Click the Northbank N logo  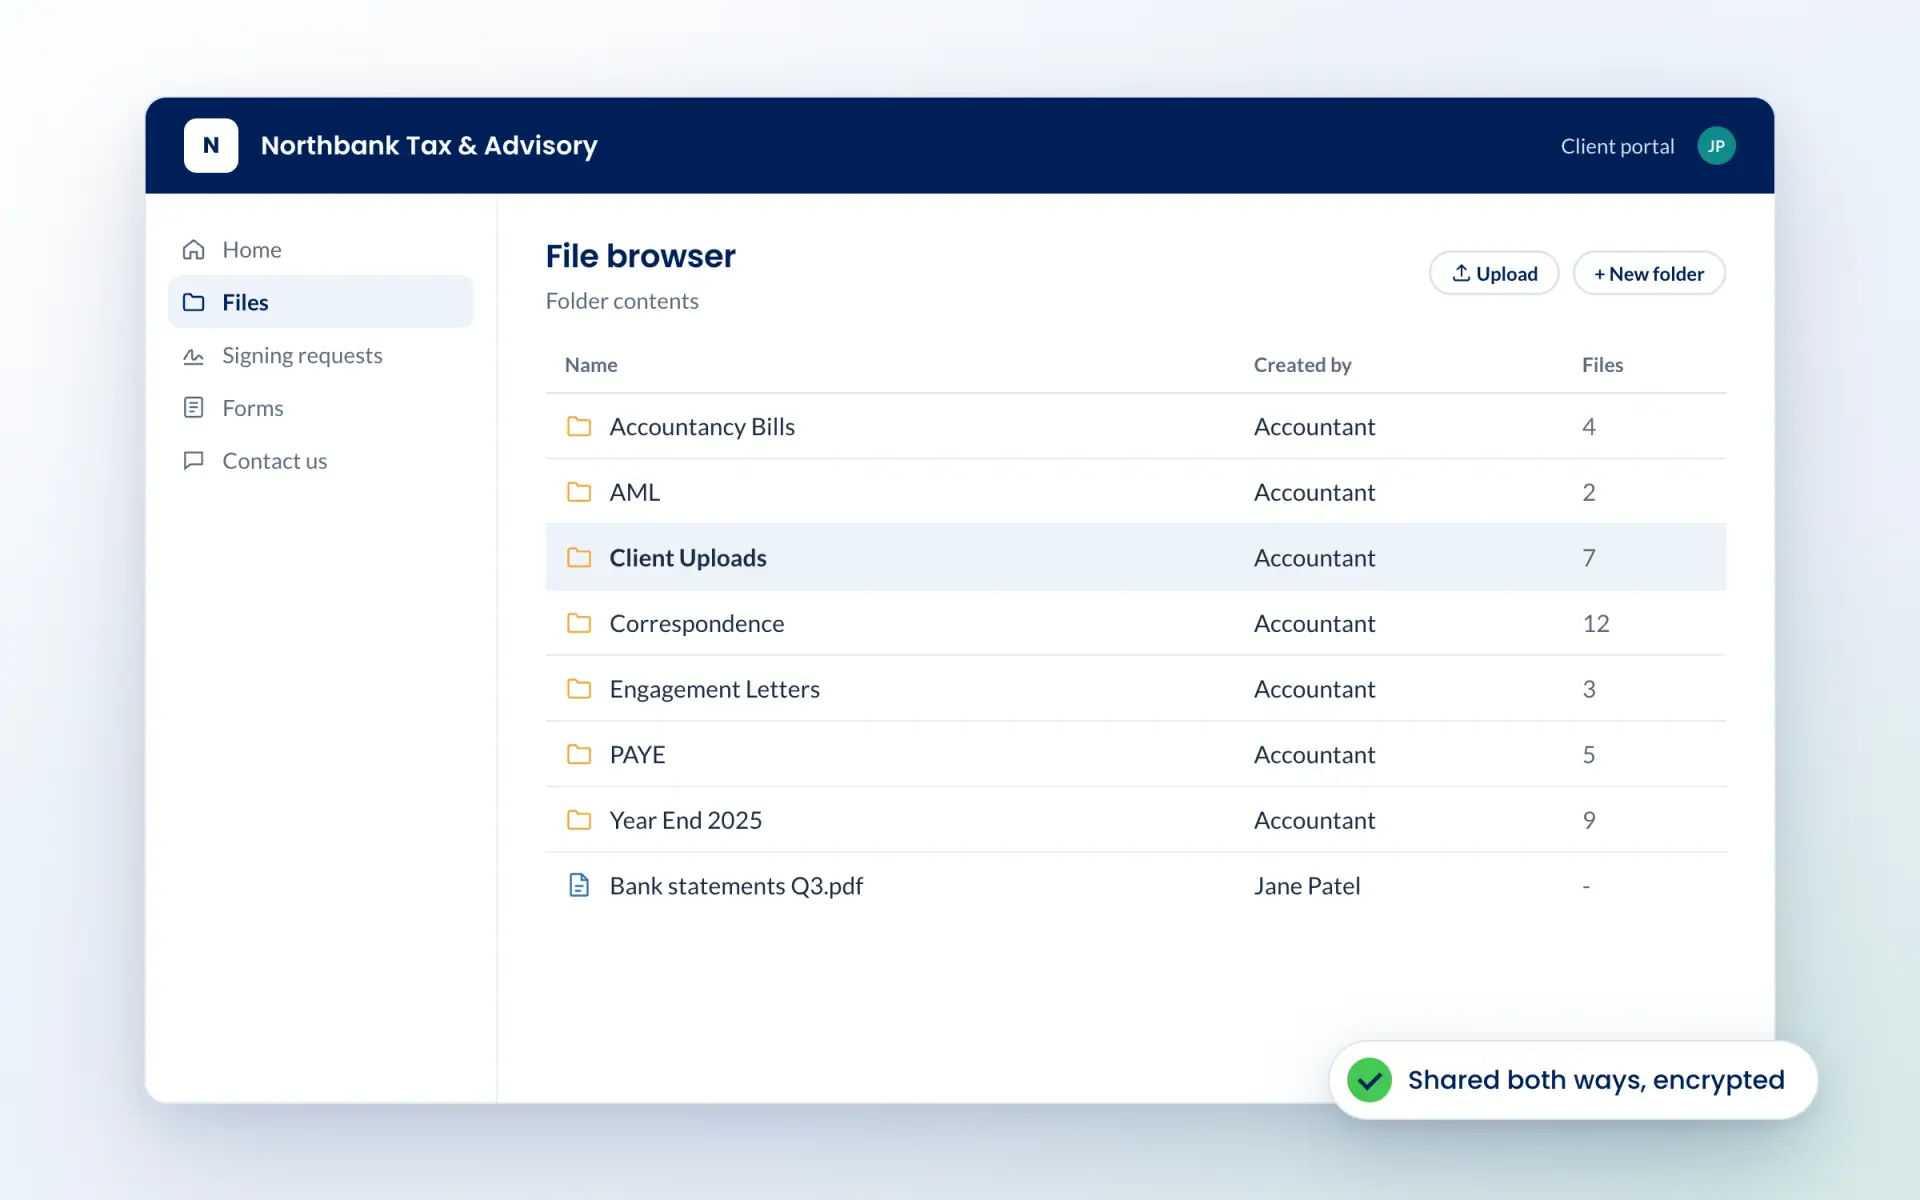click(x=211, y=146)
